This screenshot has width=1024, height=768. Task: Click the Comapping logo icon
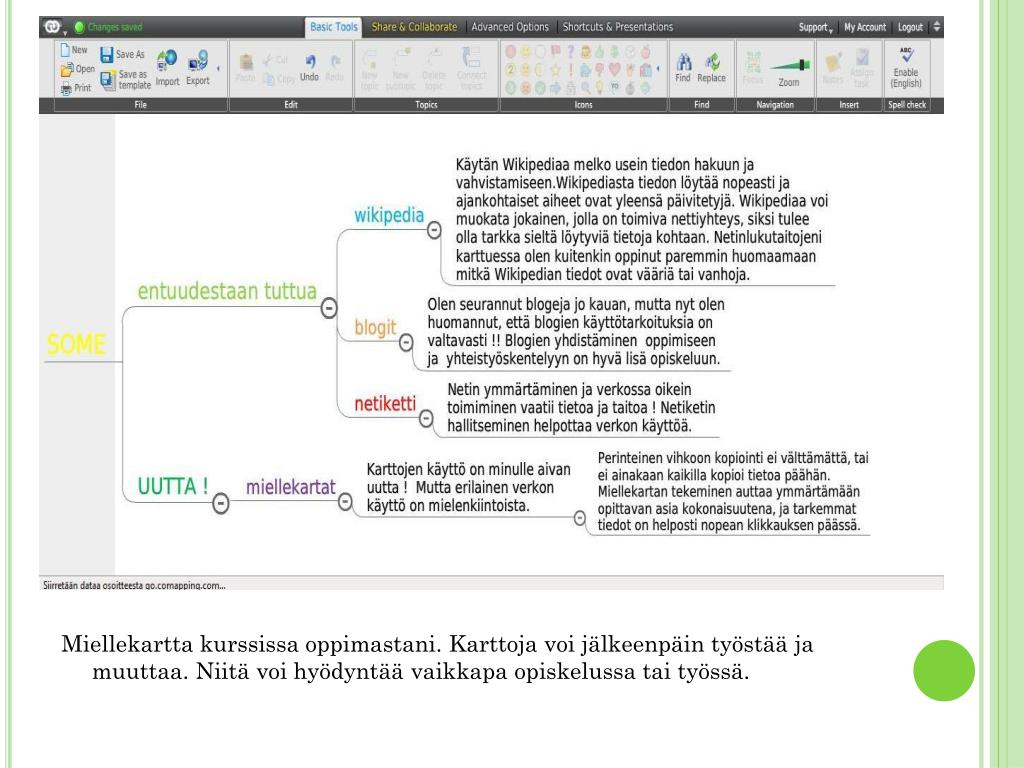[x=52, y=27]
